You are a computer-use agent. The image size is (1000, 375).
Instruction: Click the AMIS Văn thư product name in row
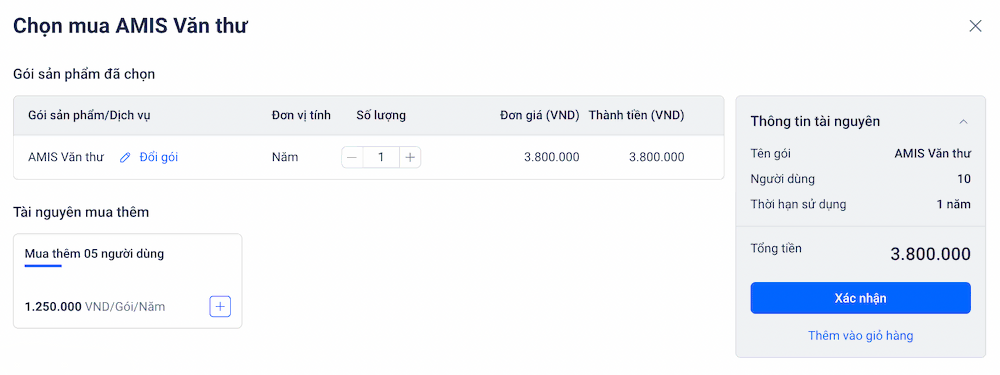click(x=66, y=157)
